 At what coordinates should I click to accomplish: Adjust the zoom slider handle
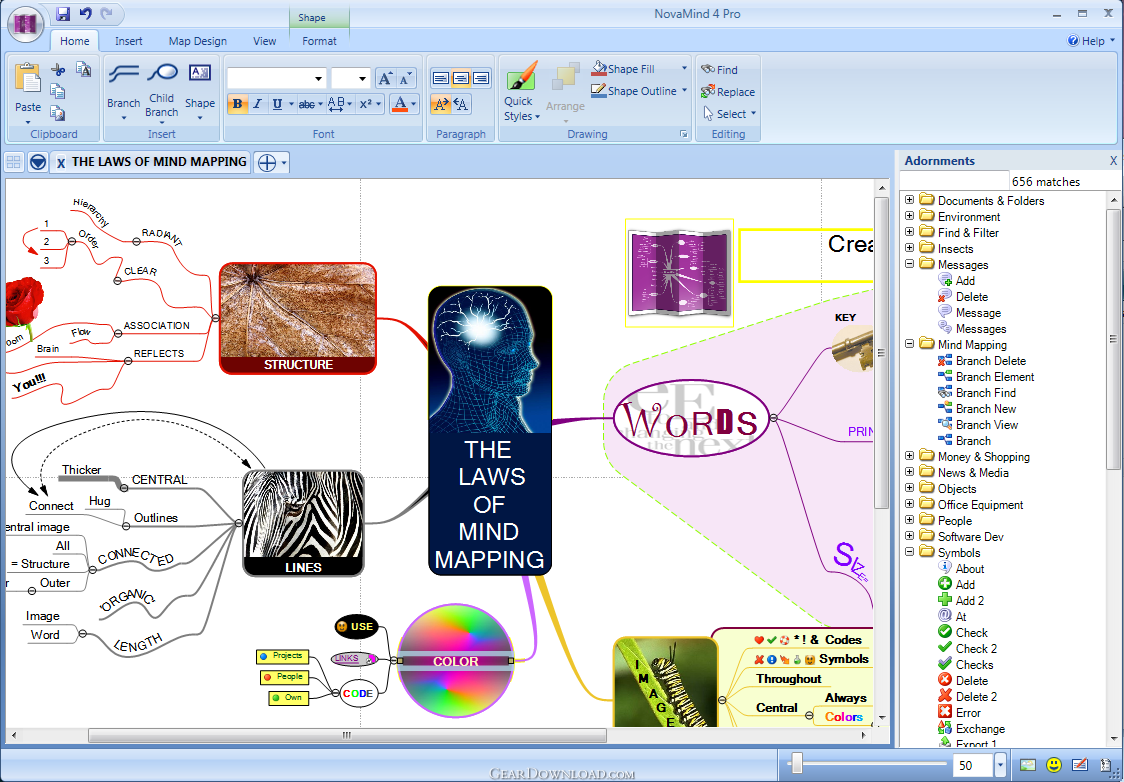pos(796,763)
